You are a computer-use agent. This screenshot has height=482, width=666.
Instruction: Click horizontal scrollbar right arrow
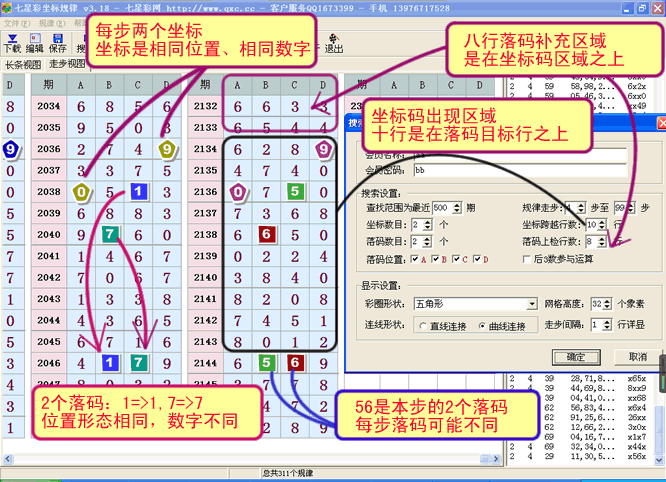(x=497, y=459)
